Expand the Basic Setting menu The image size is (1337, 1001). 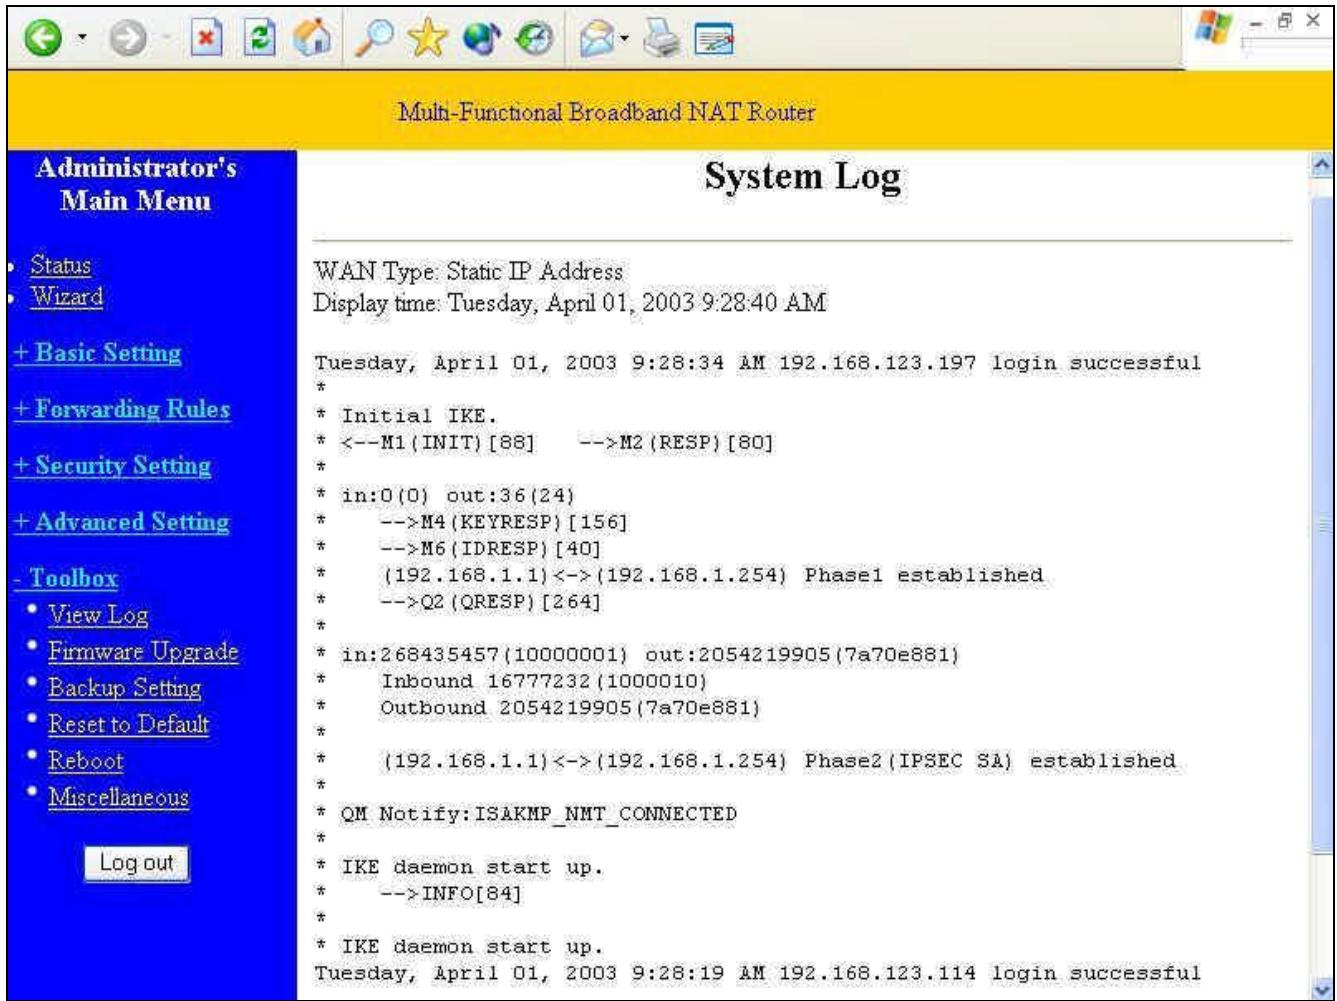click(97, 353)
